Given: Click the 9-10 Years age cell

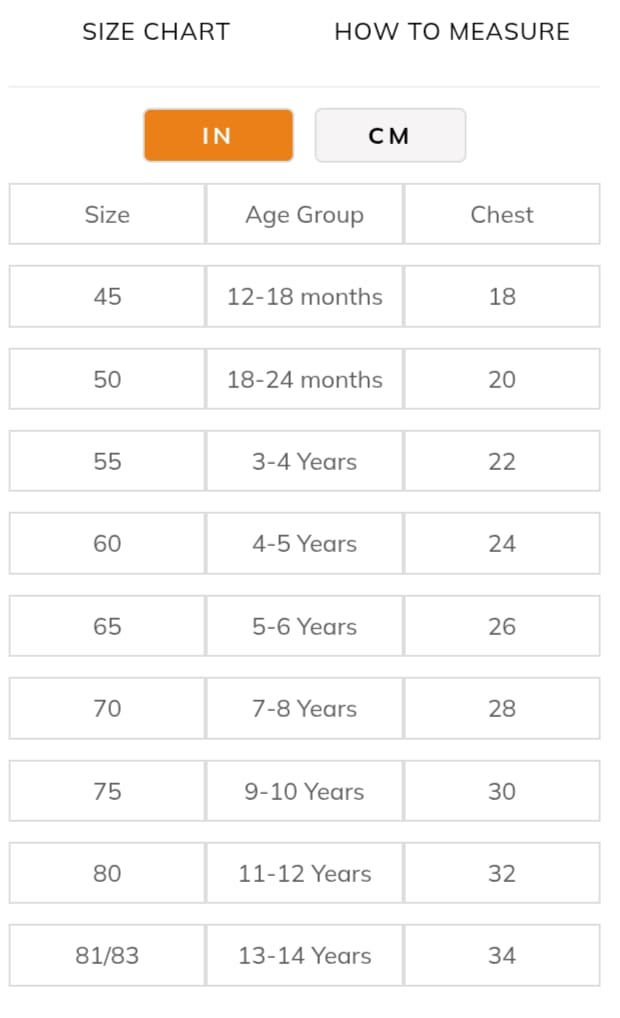Looking at the screenshot, I should tap(305, 791).
